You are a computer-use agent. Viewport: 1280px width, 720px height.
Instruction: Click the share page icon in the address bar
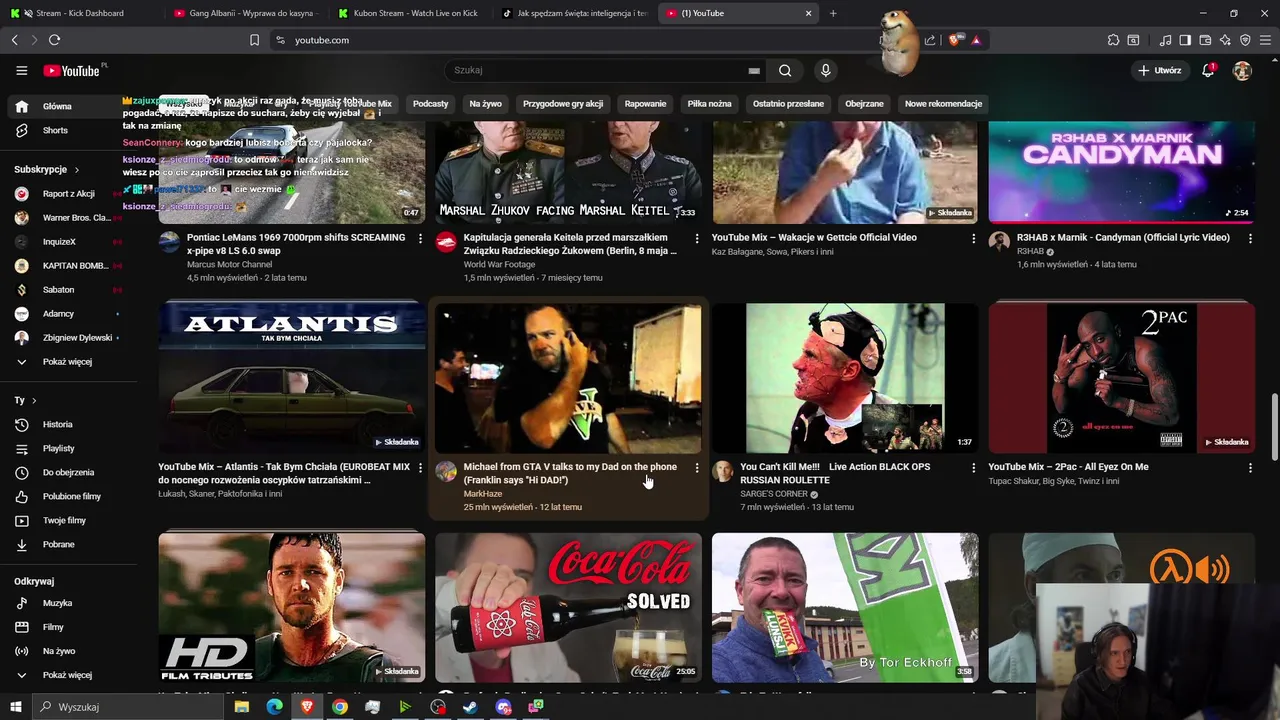(x=930, y=40)
